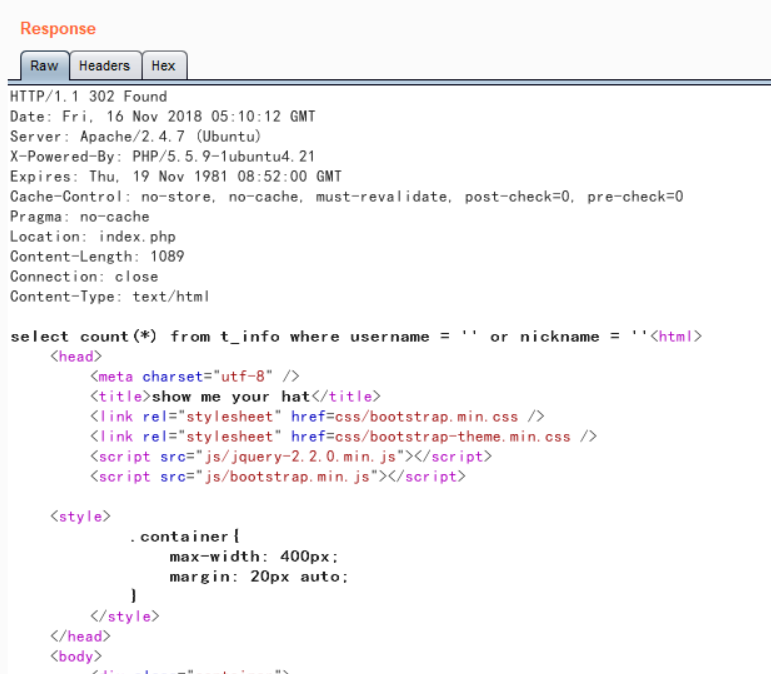771x674 pixels.
Task: Click the 'Server: Apache/2.4.7 (Ubuntu)' line
Action: point(135,136)
